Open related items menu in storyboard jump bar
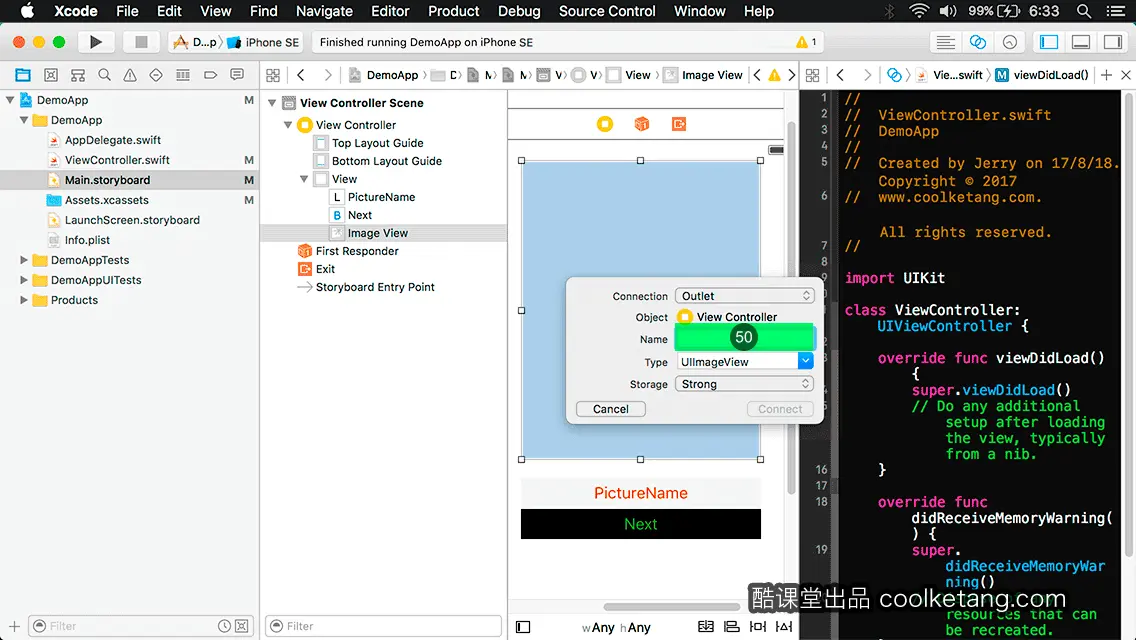The height and width of the screenshot is (640, 1136). [273, 75]
